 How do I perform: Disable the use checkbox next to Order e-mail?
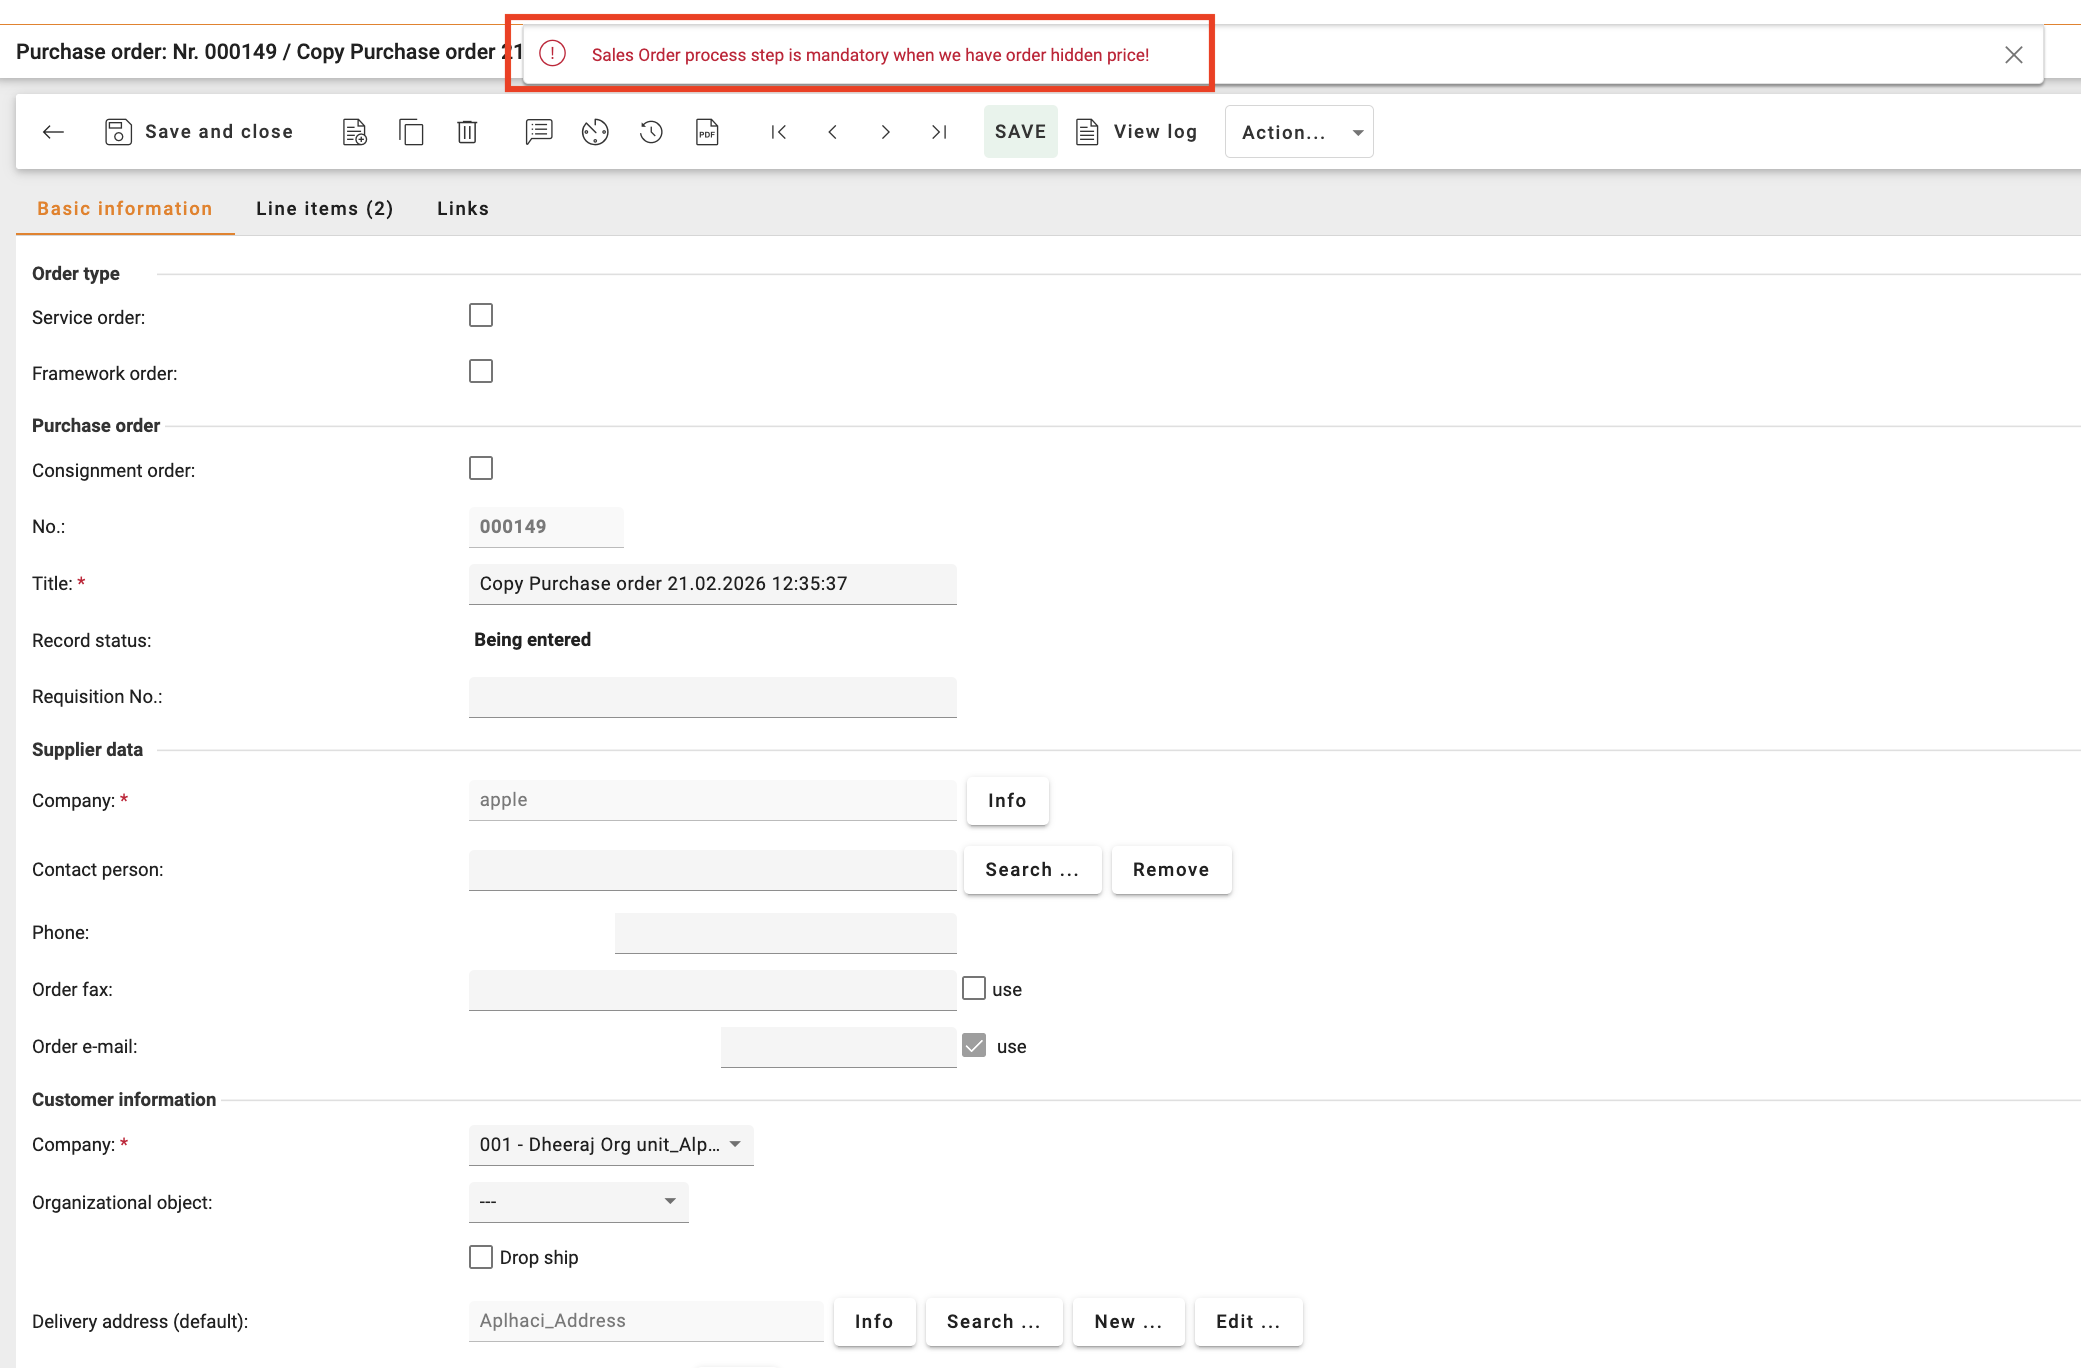click(974, 1044)
